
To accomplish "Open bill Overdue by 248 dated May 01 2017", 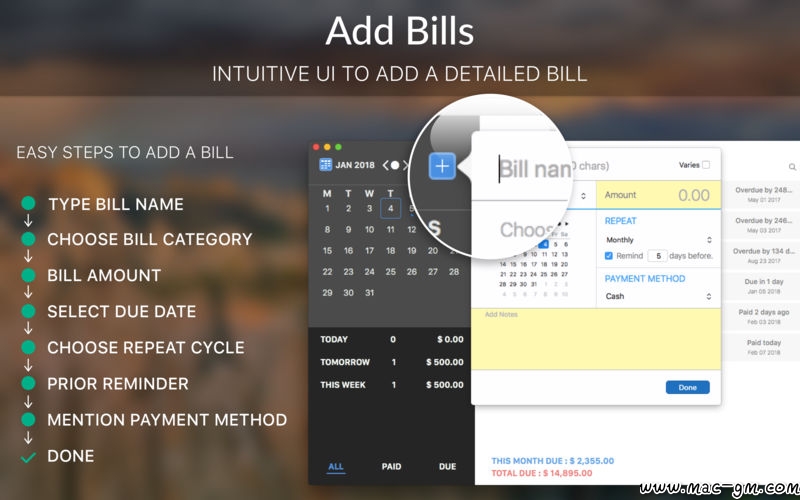I will [763, 194].
